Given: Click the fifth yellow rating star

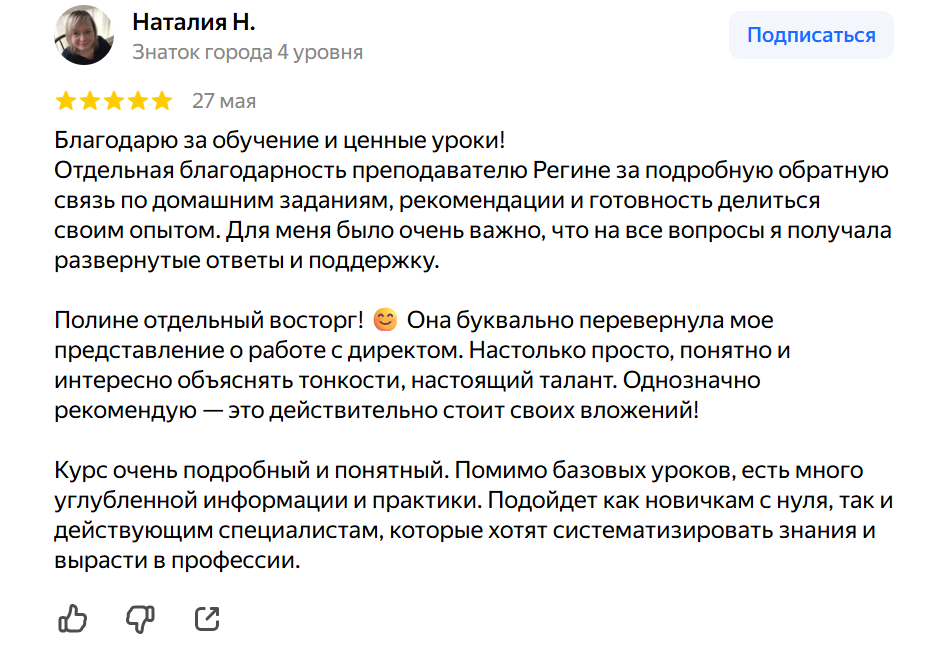Looking at the screenshot, I should point(162,101).
